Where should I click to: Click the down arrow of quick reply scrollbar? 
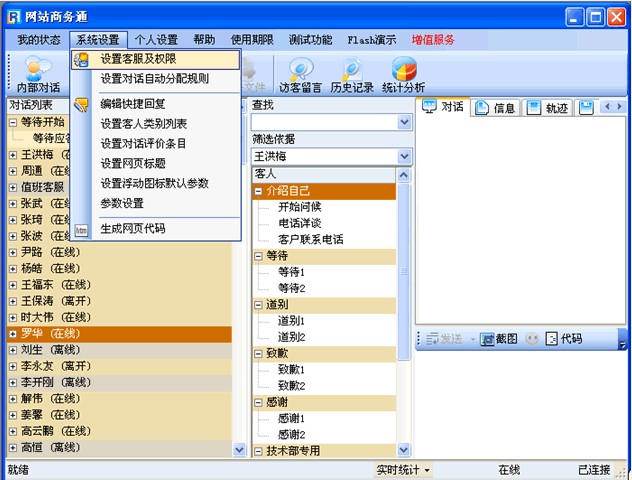403,449
